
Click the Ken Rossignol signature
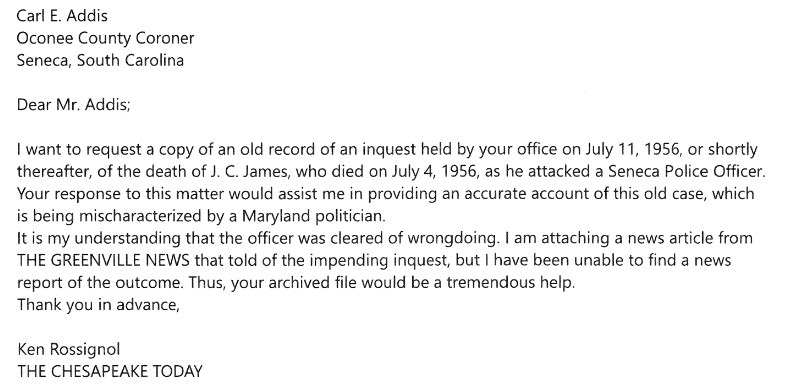(69, 349)
